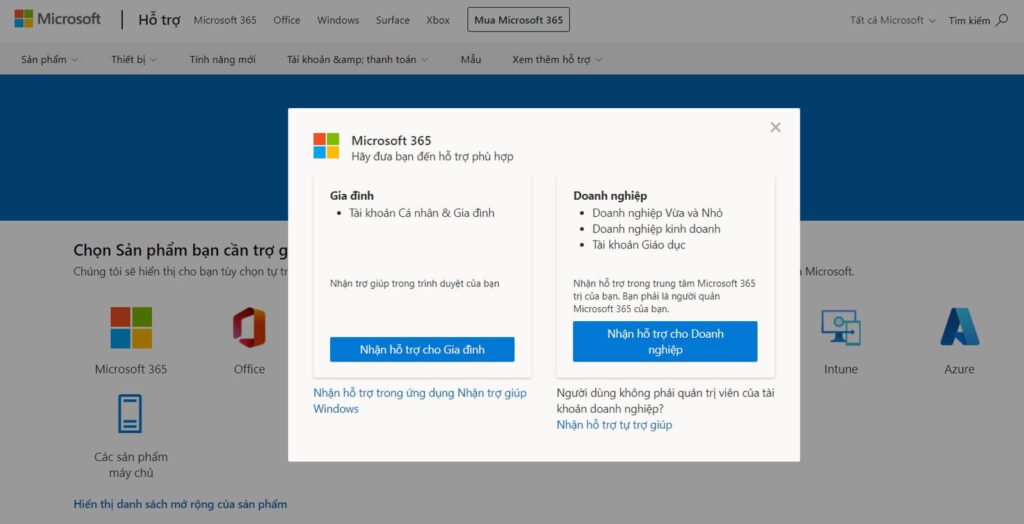Select the Microsoft 365 product icon
The image size is (1024, 524).
click(131, 327)
